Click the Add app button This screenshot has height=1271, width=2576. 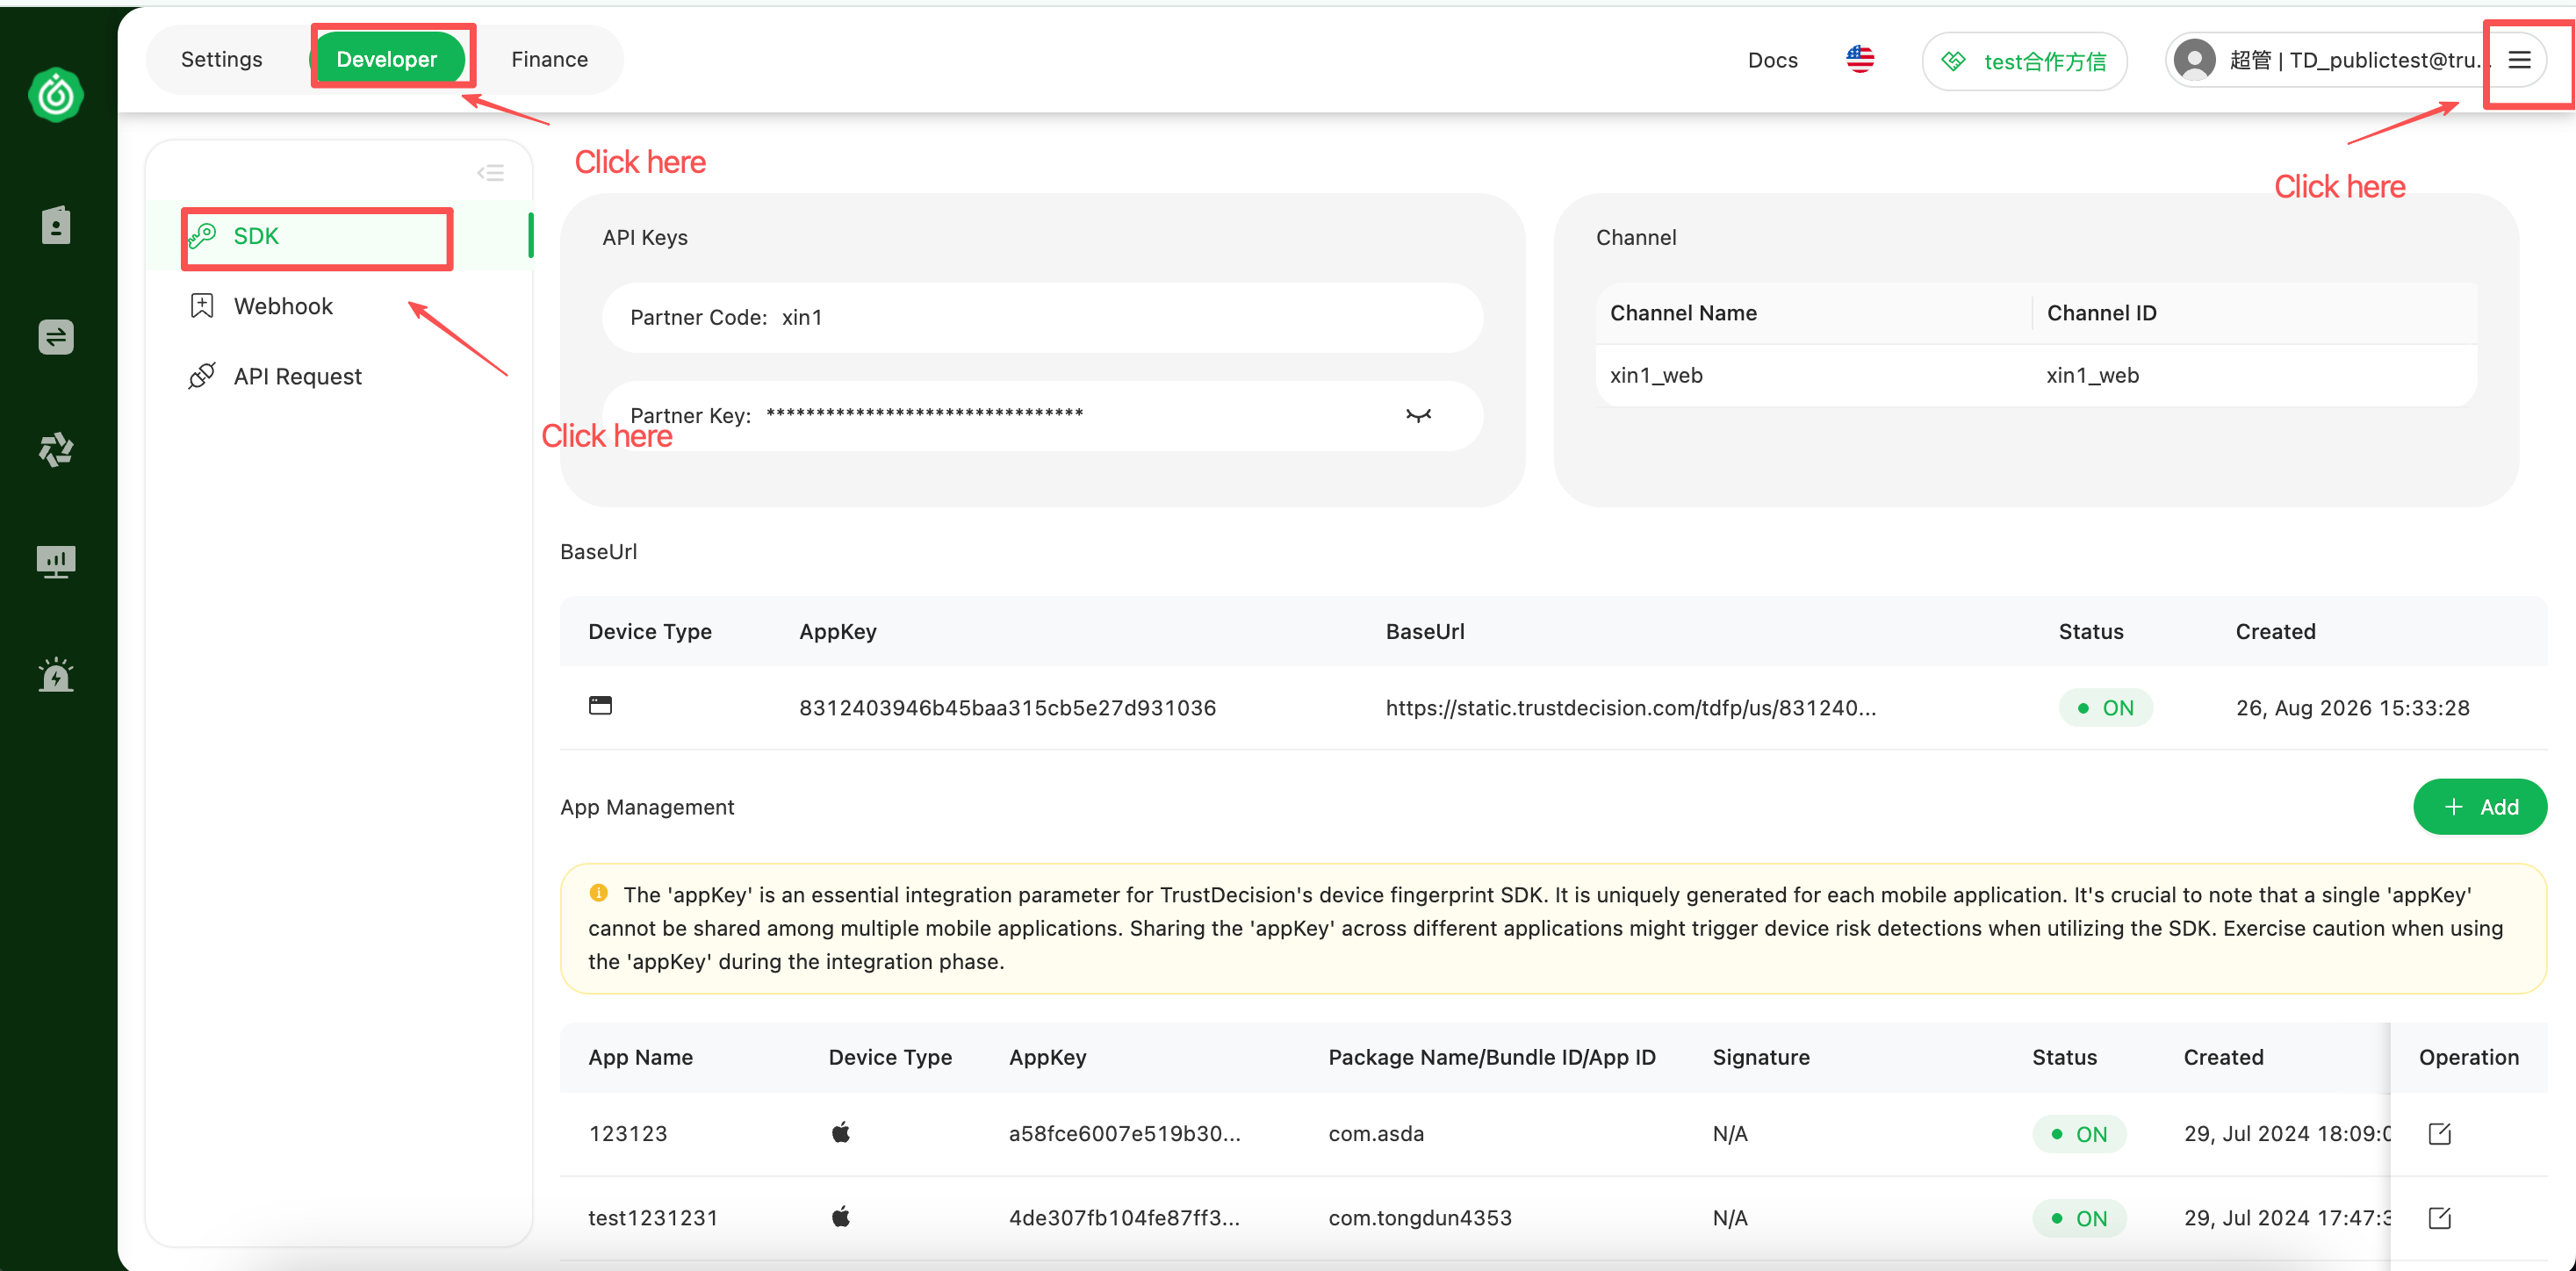point(2479,806)
